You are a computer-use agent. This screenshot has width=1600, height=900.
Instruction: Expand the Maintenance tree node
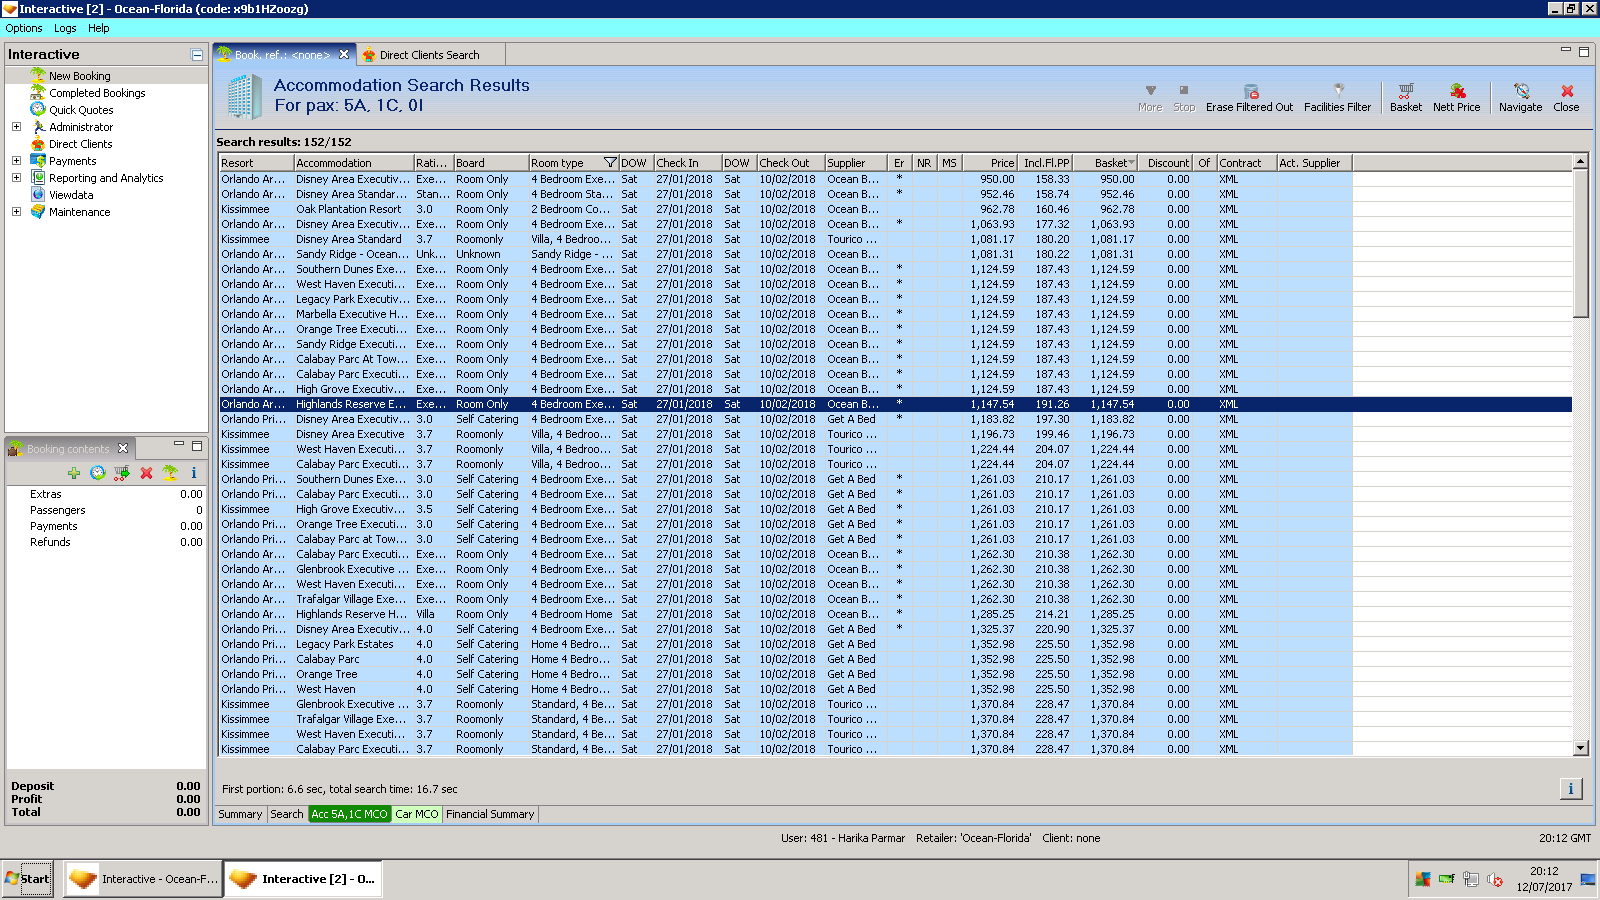click(x=16, y=212)
